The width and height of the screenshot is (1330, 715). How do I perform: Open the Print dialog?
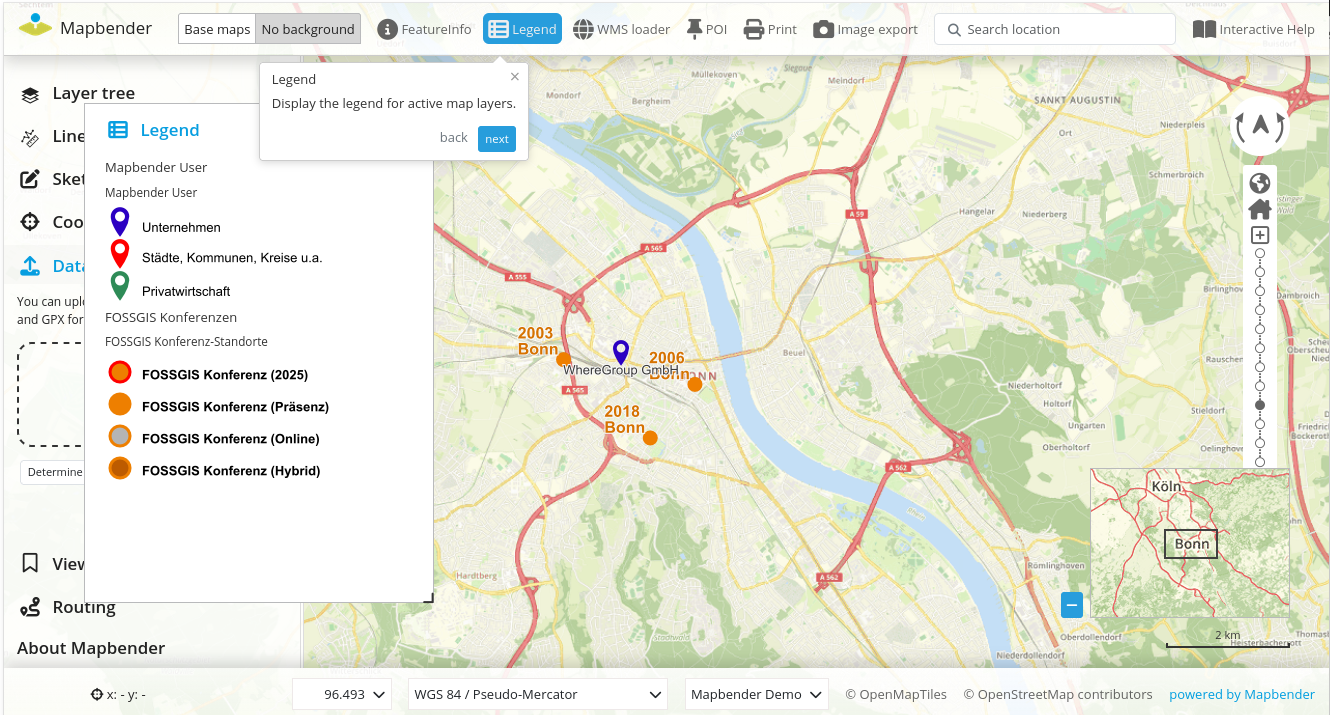pos(769,29)
